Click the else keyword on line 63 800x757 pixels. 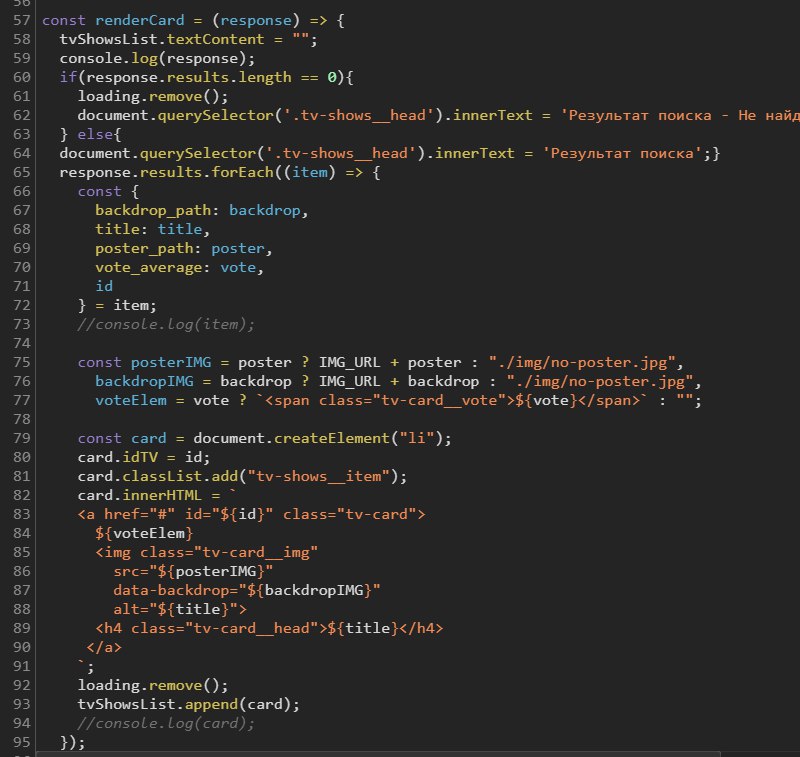point(95,135)
